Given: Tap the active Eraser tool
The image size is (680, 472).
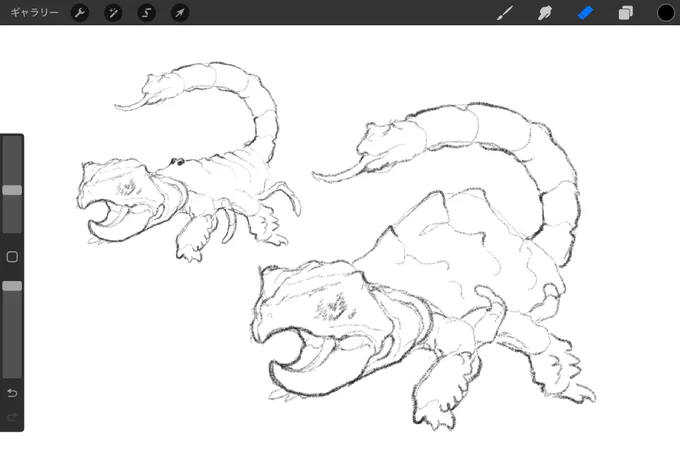Looking at the screenshot, I should 585,13.
